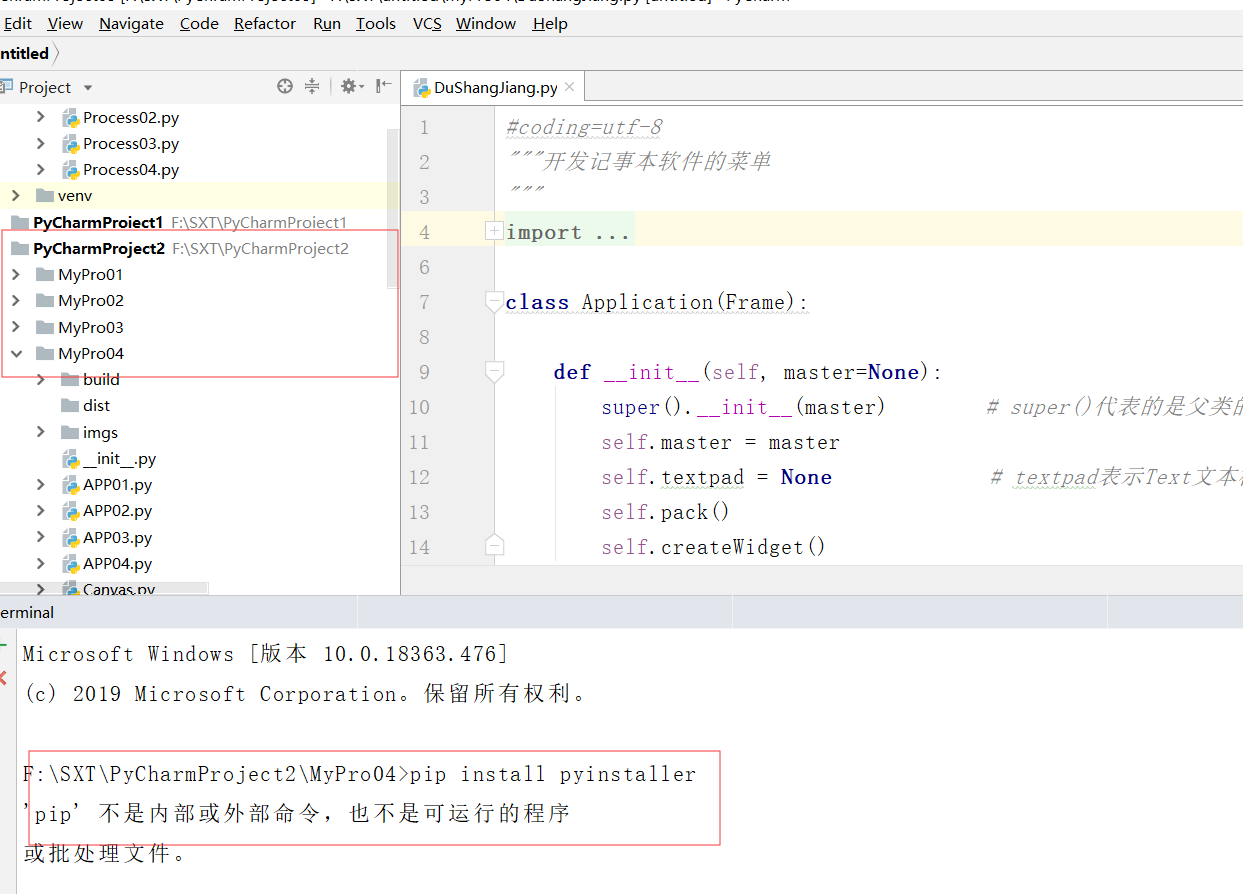Select the MyPro03 folder
1243x894 pixels.
click(91, 327)
